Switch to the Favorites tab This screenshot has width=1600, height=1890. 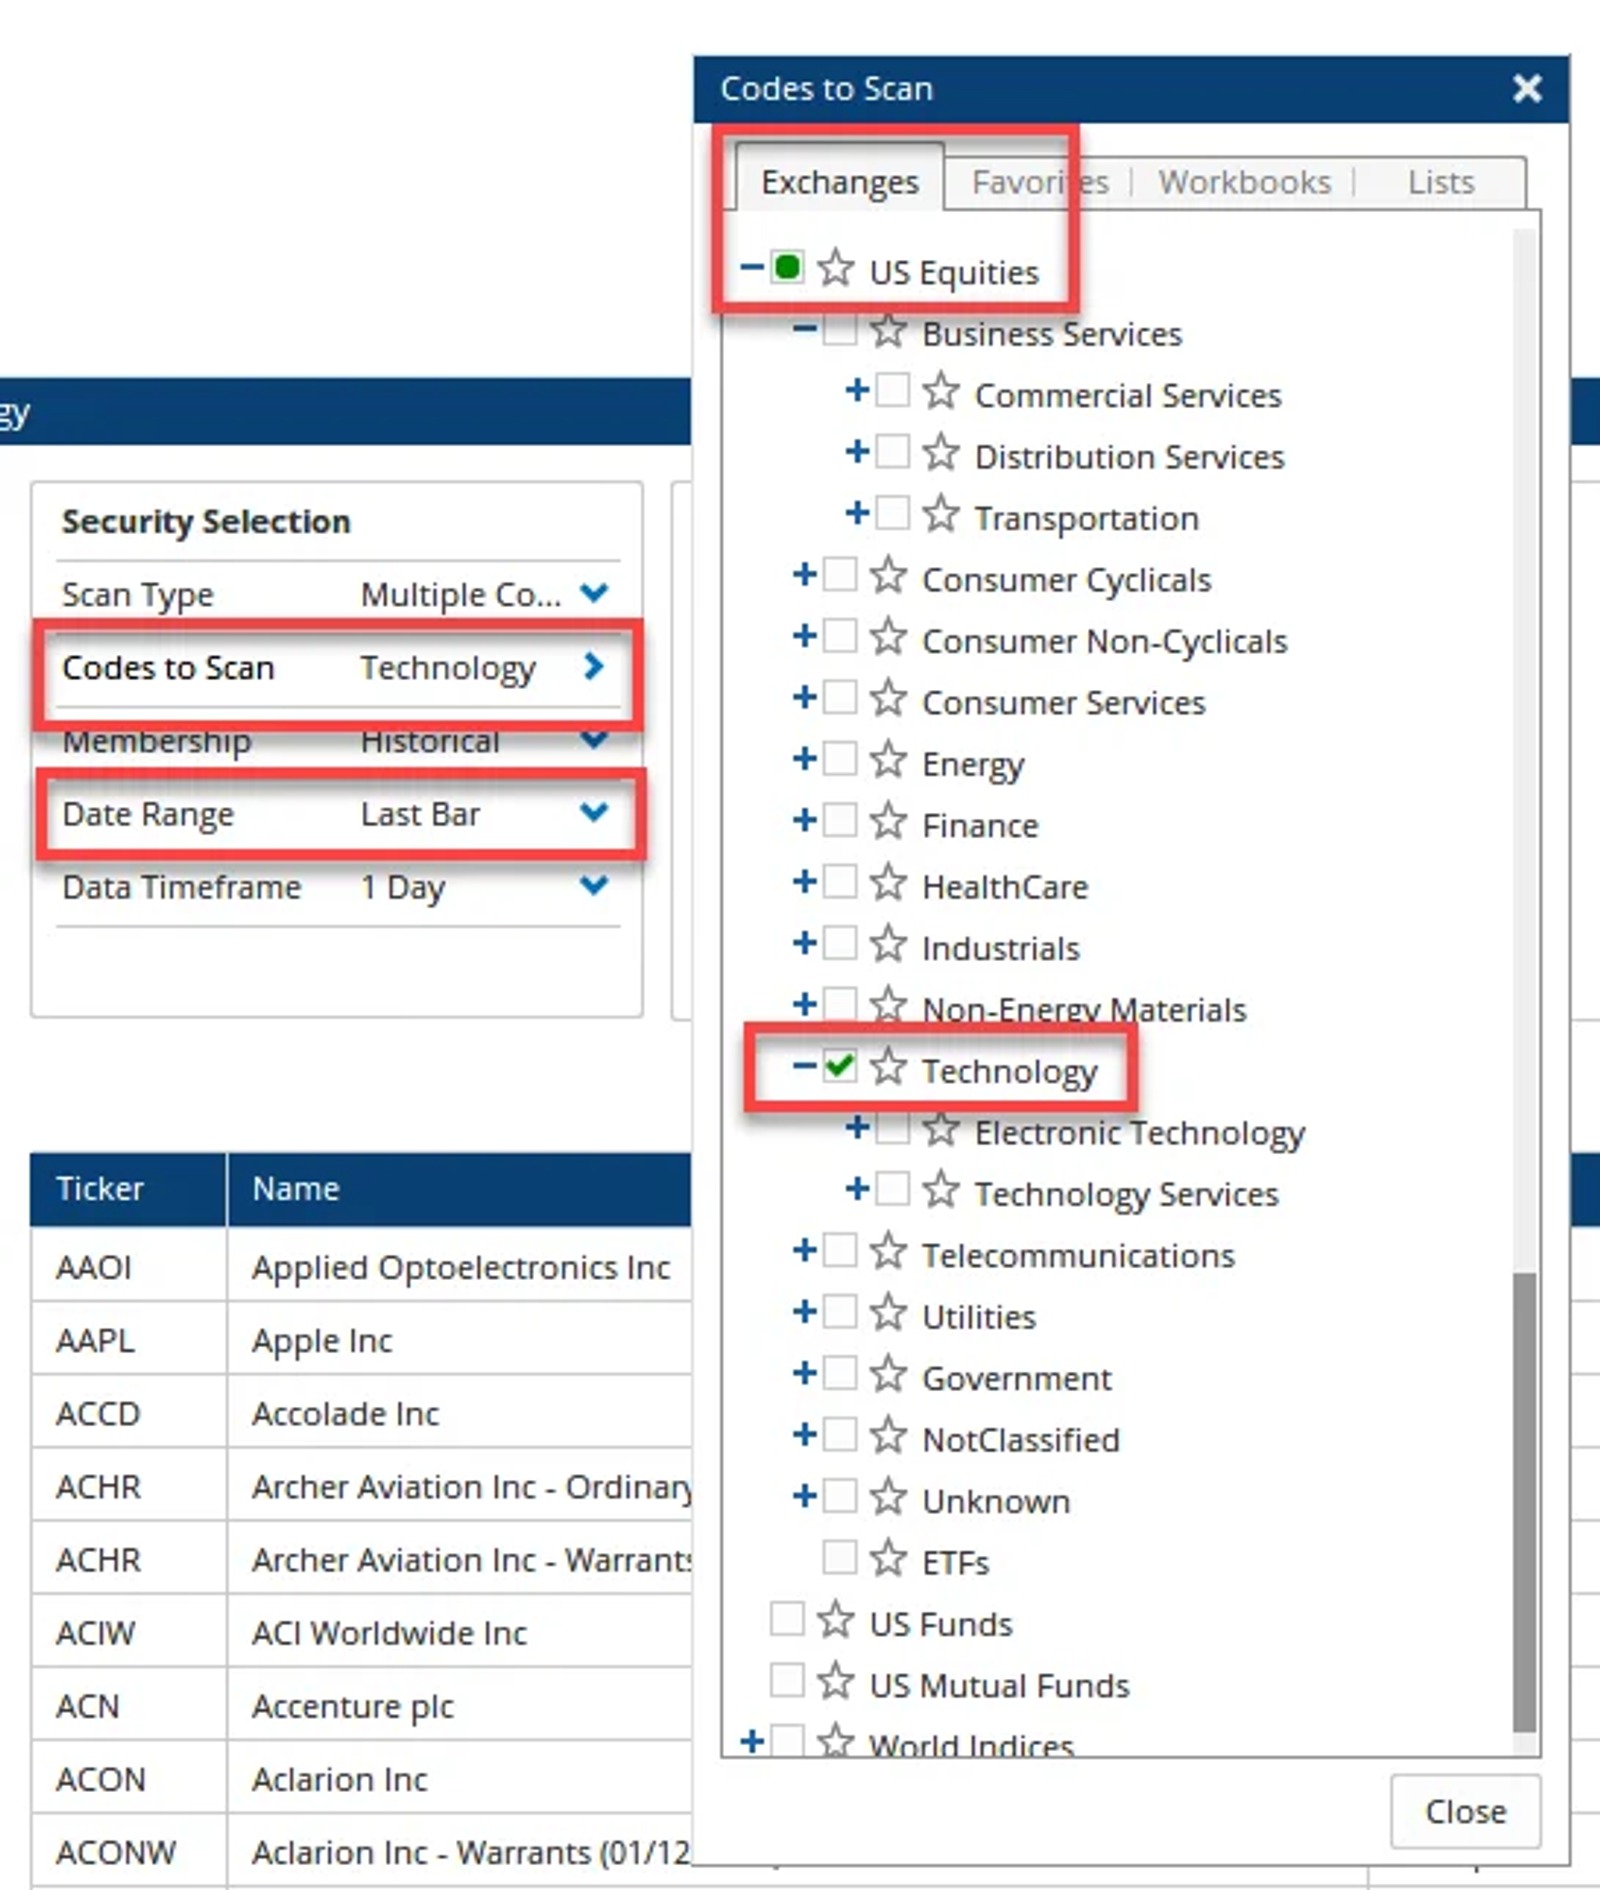[x=1040, y=182]
